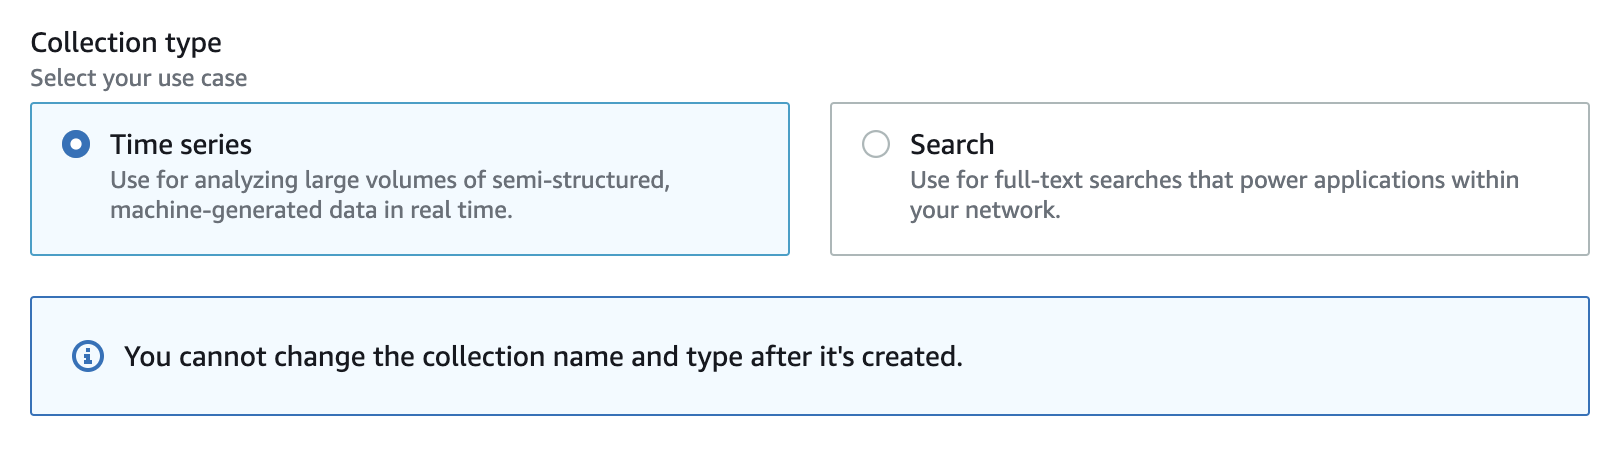The width and height of the screenshot is (1620, 450).
Task: Click the "Search" option label
Action: pyautogui.click(x=952, y=145)
